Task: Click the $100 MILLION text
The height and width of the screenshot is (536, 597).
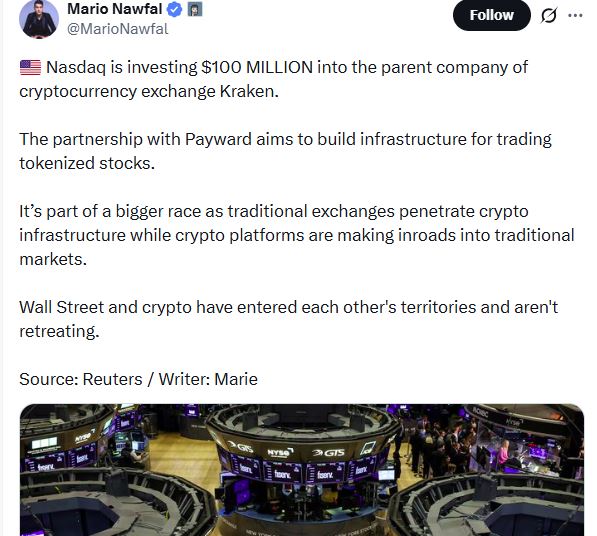Action: (x=257, y=67)
